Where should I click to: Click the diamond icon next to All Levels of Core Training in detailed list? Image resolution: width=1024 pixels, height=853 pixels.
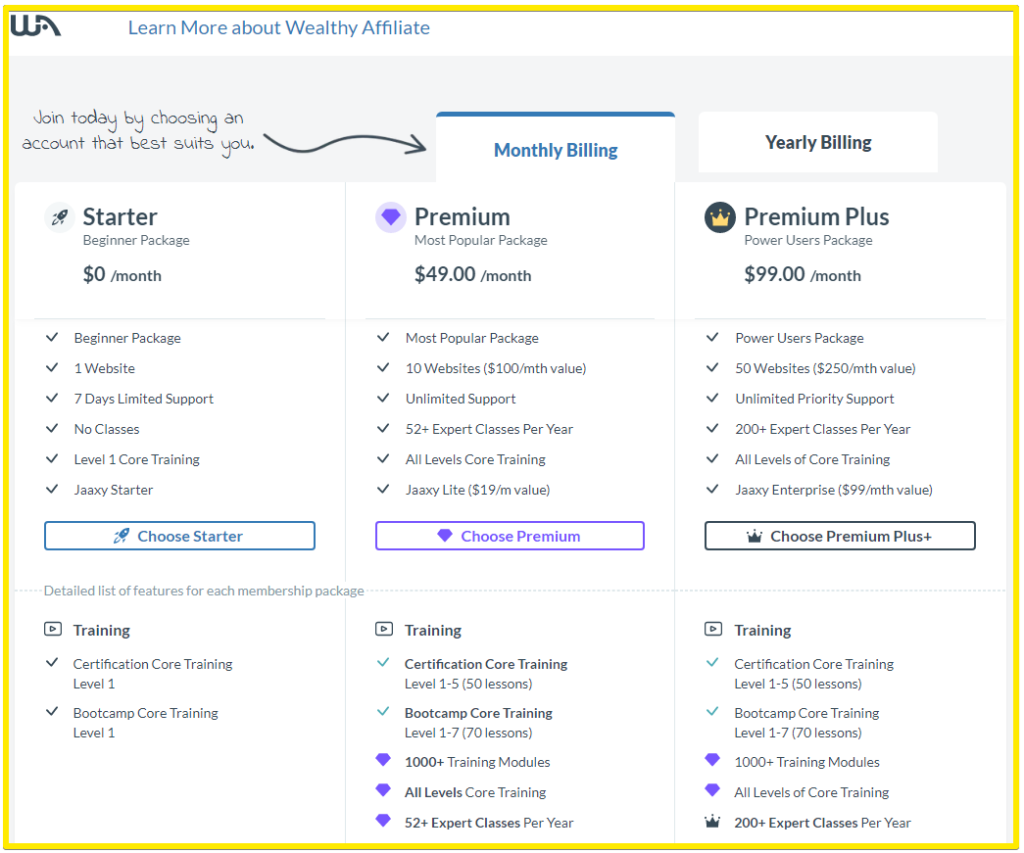712,790
